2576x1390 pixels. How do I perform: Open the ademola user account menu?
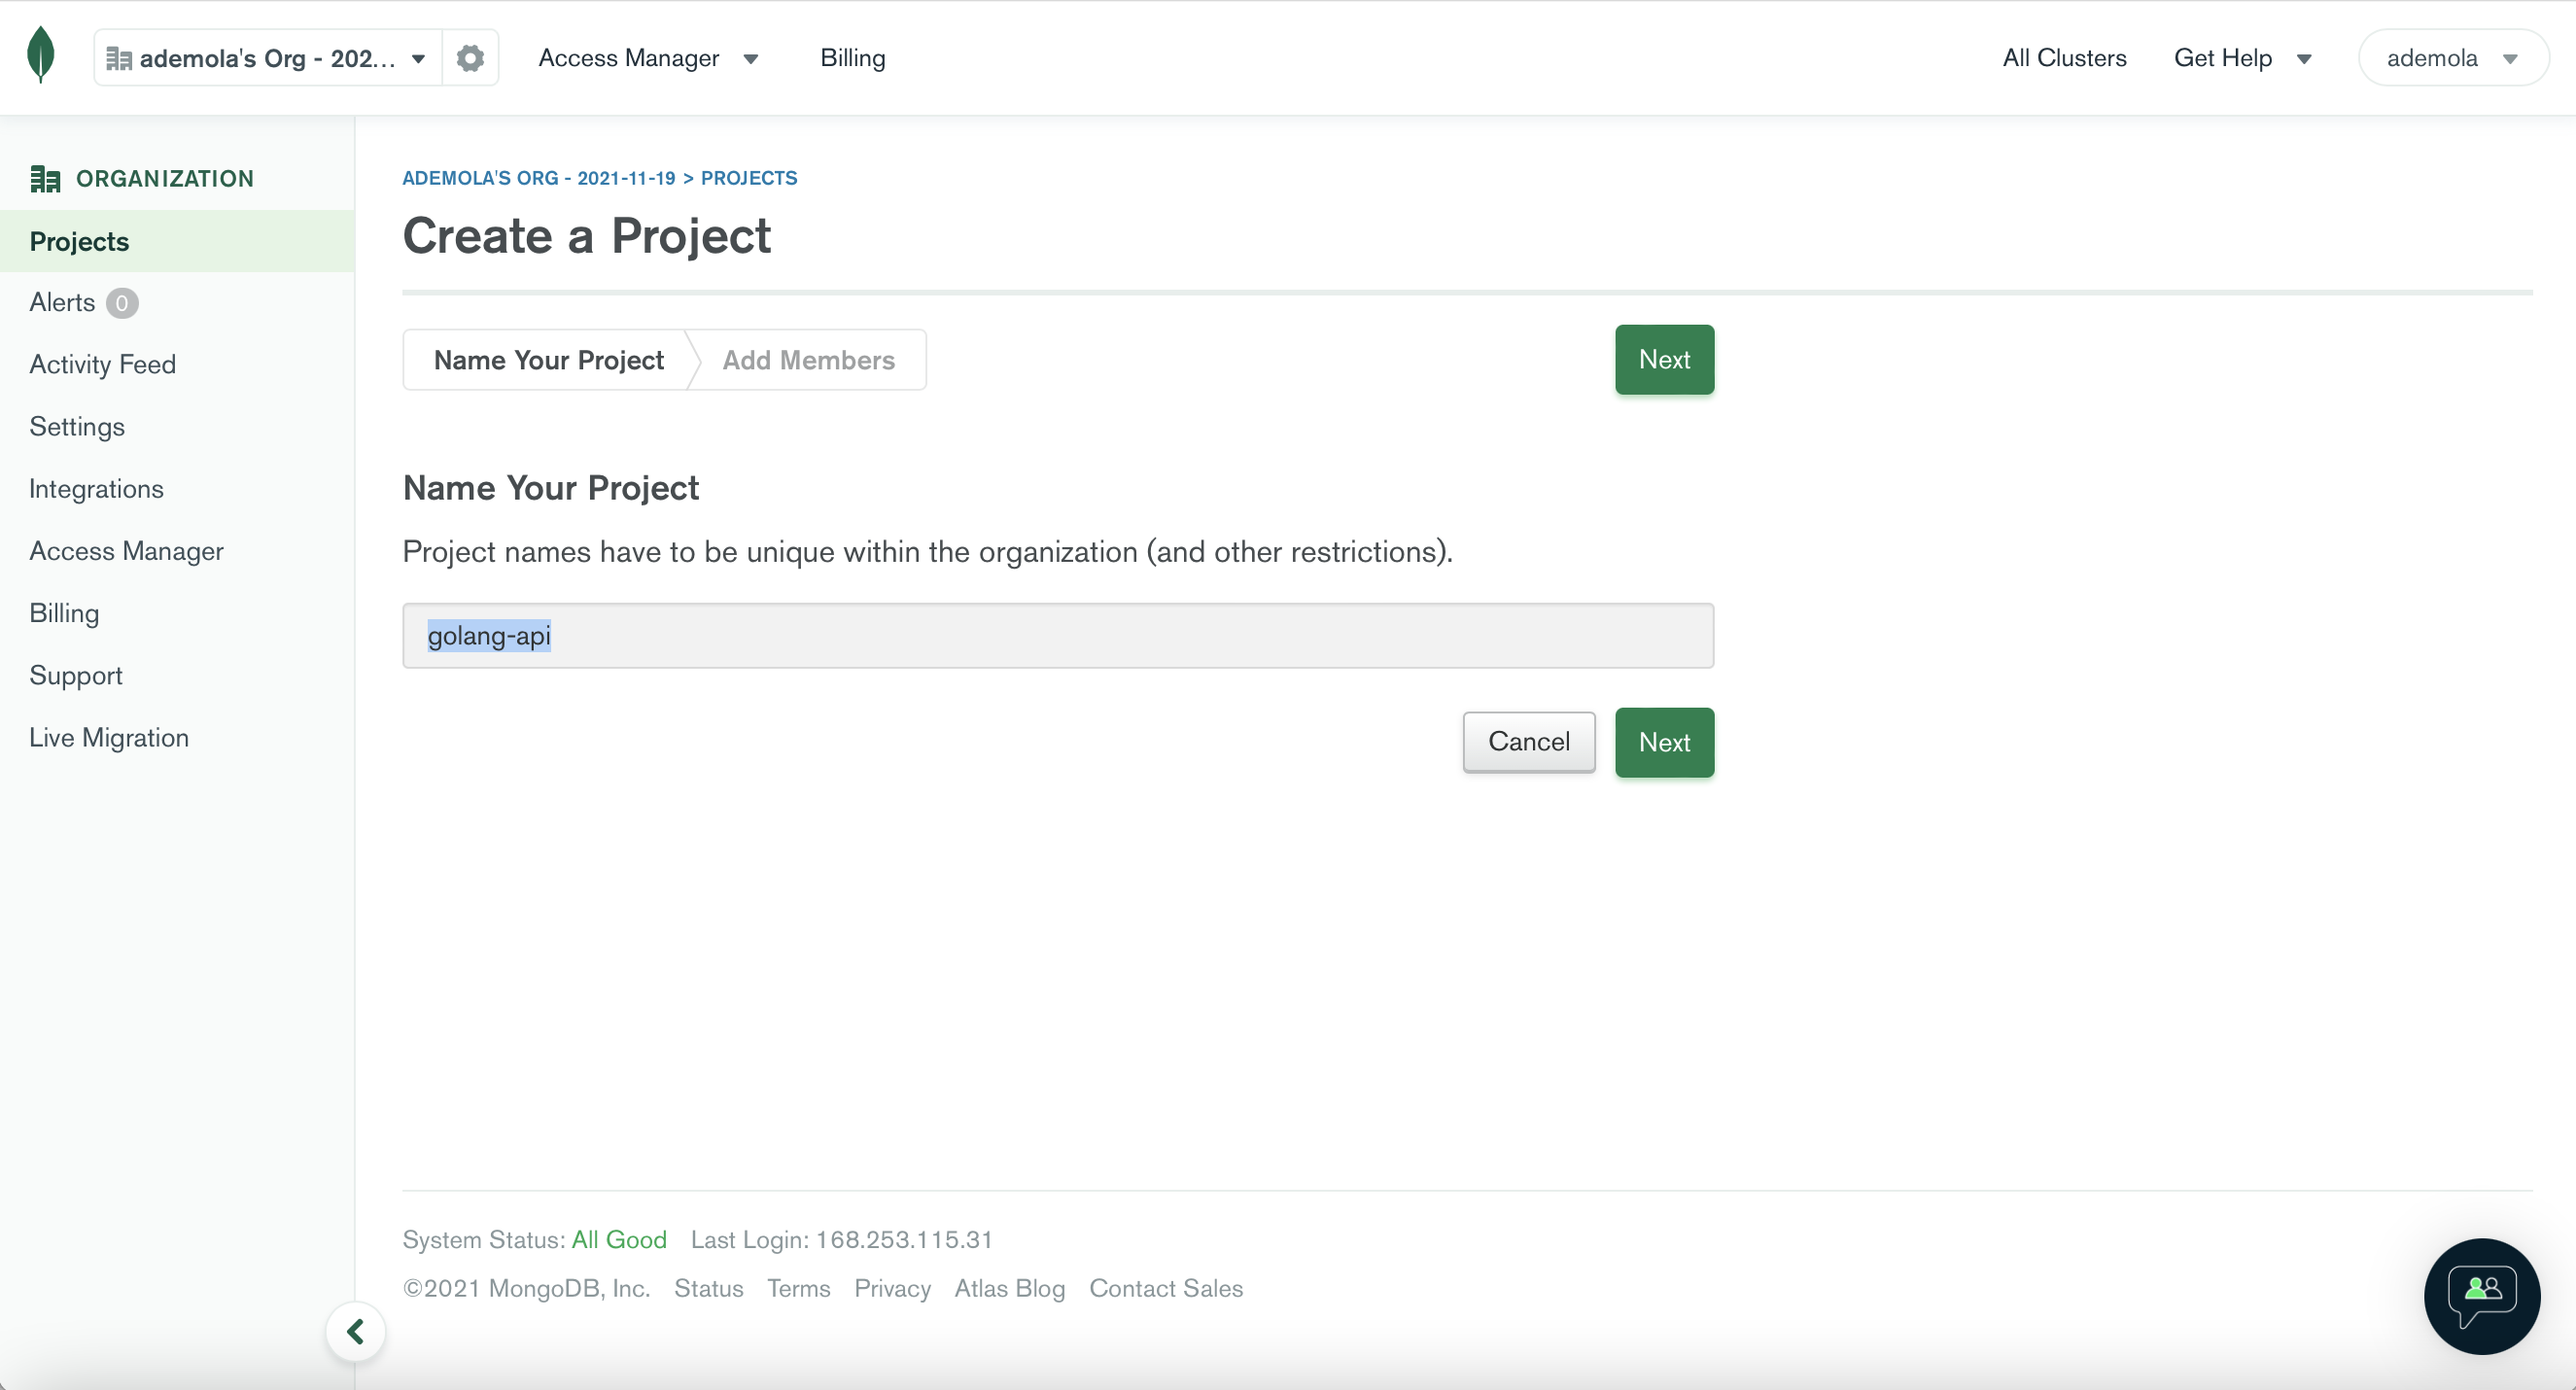(x=2452, y=58)
